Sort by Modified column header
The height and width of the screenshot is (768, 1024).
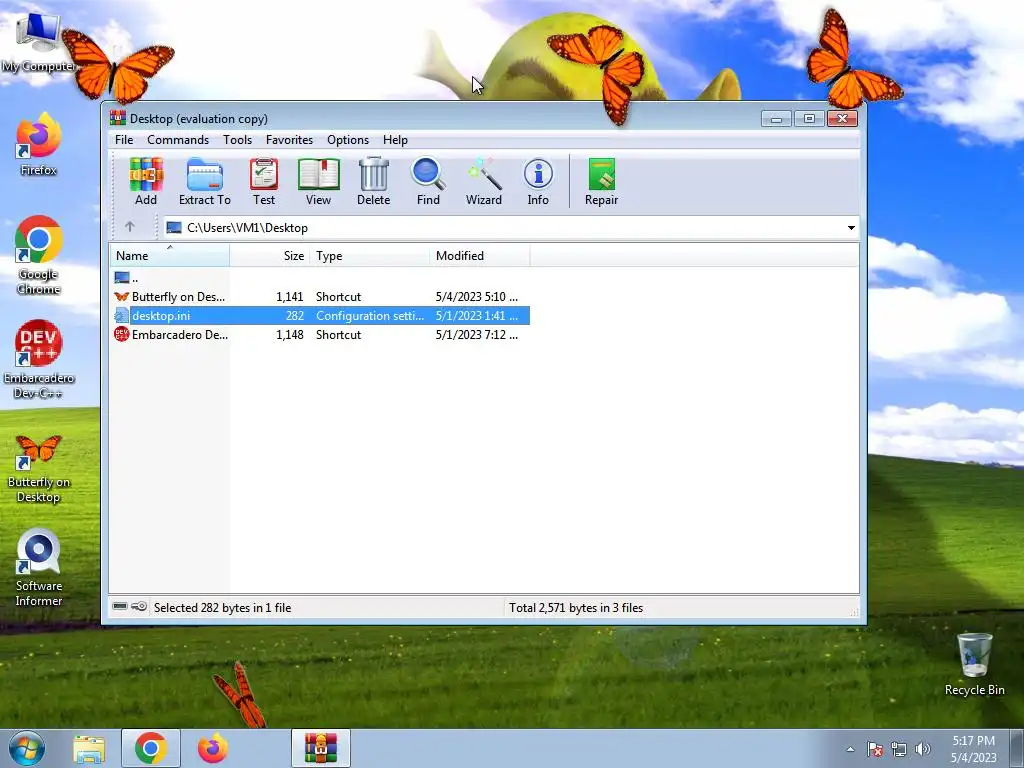point(479,255)
